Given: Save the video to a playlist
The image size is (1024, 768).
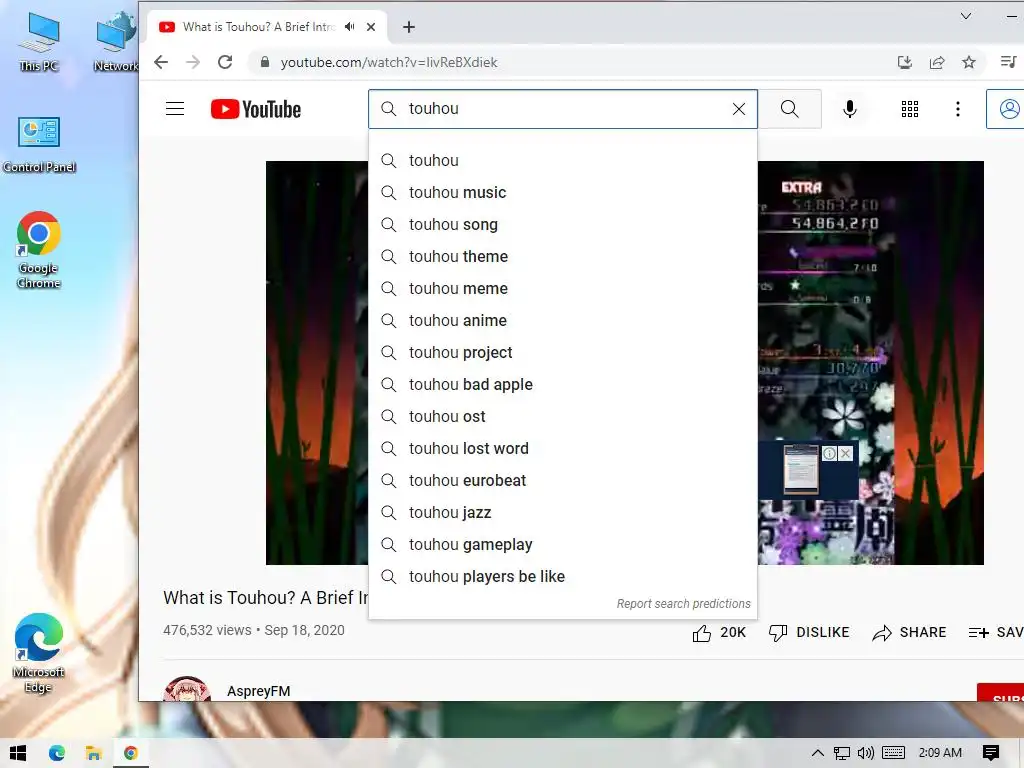Looking at the screenshot, I should tap(995, 632).
